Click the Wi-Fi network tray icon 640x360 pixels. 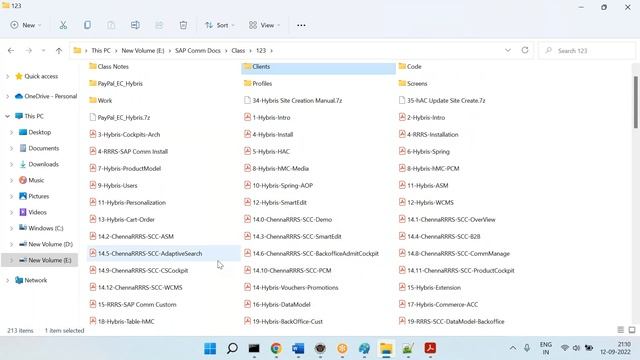(x=564, y=348)
